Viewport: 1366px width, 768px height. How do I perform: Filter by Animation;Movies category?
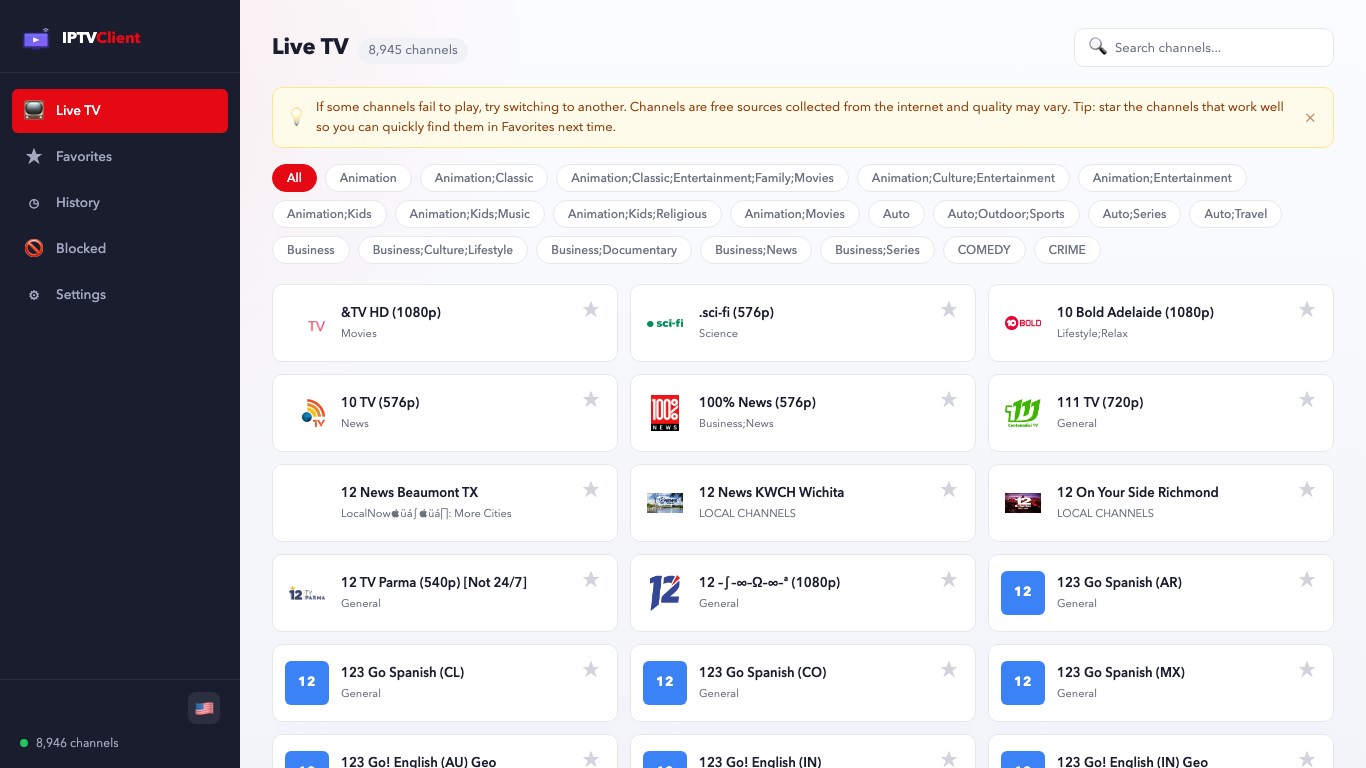click(x=795, y=214)
